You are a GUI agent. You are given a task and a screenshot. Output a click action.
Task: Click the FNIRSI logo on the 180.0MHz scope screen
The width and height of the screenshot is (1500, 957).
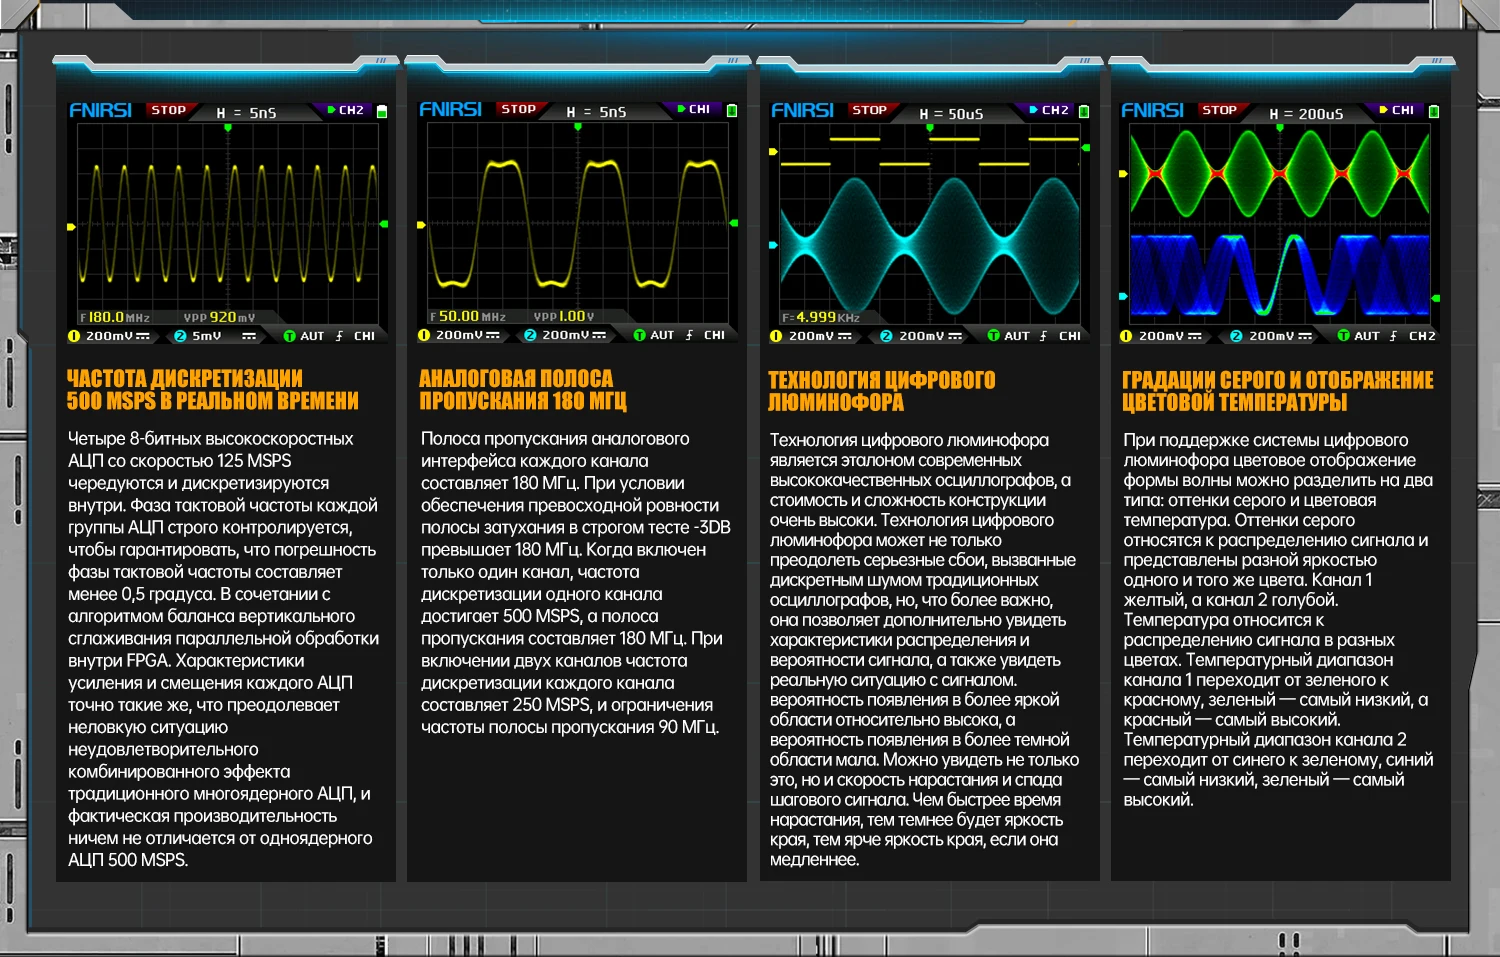click(101, 110)
